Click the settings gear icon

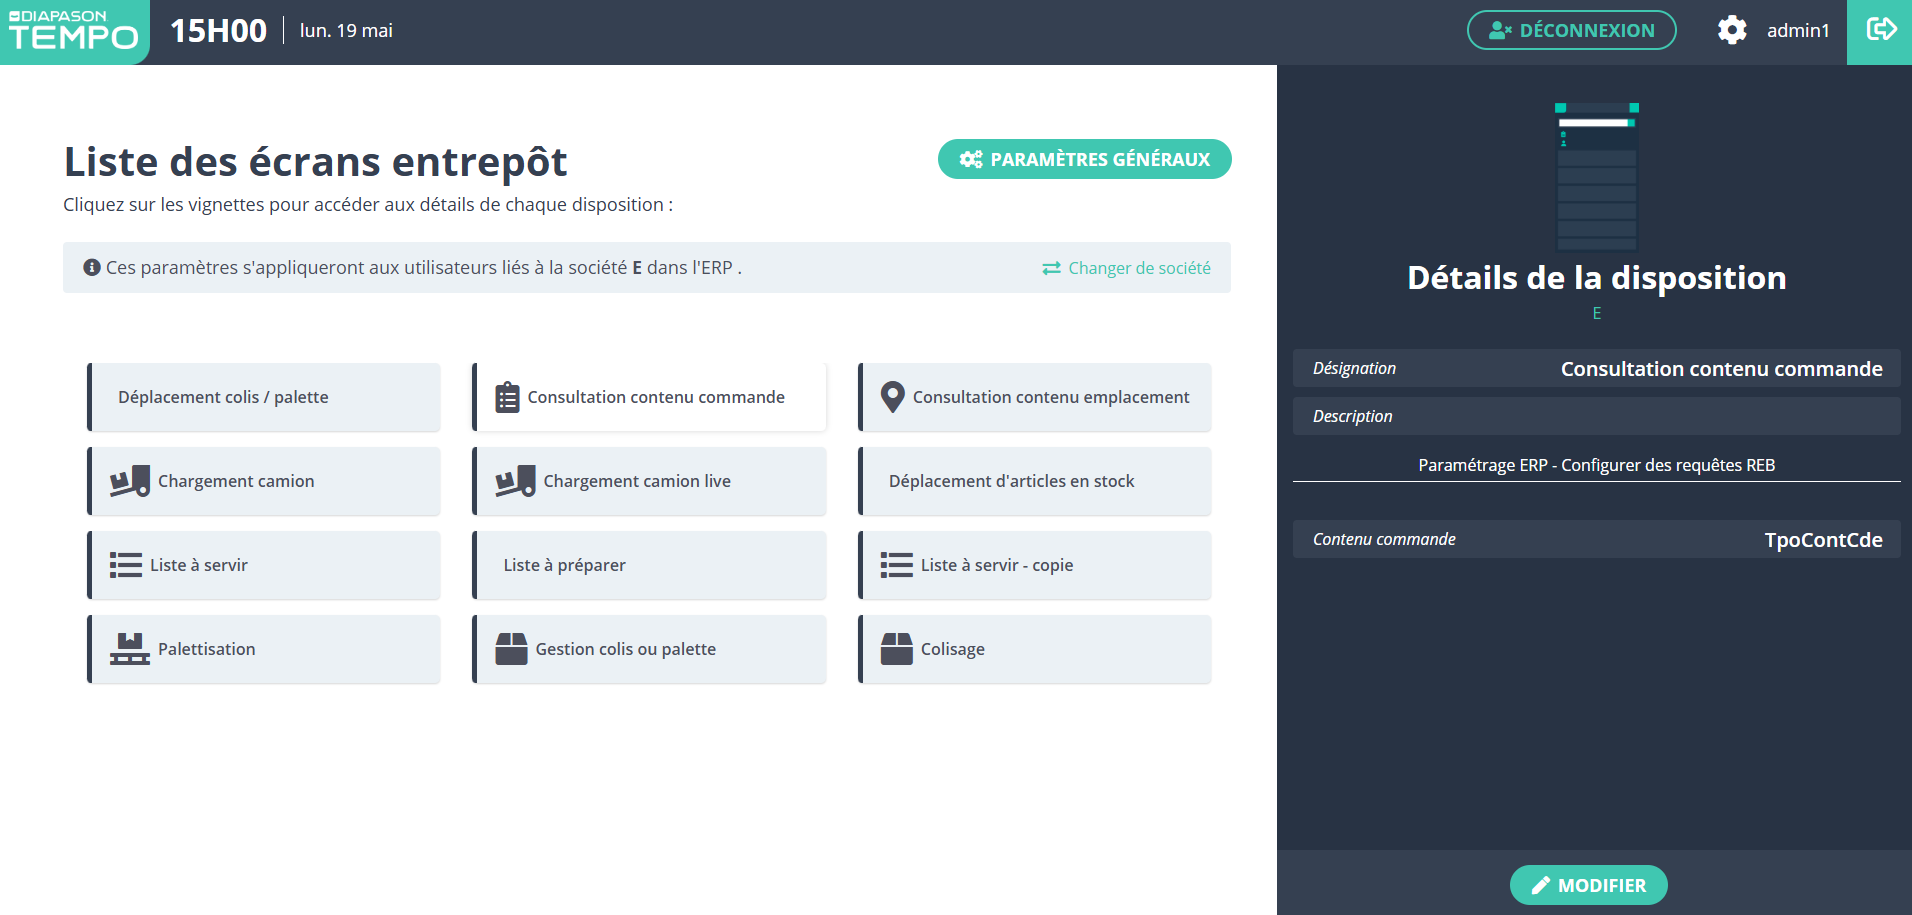click(x=1732, y=30)
